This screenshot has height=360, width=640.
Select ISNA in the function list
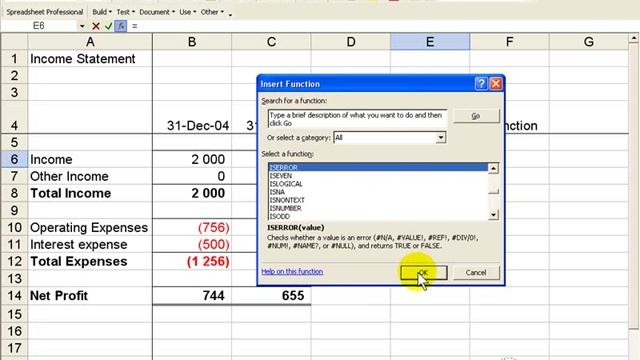[x=378, y=192]
